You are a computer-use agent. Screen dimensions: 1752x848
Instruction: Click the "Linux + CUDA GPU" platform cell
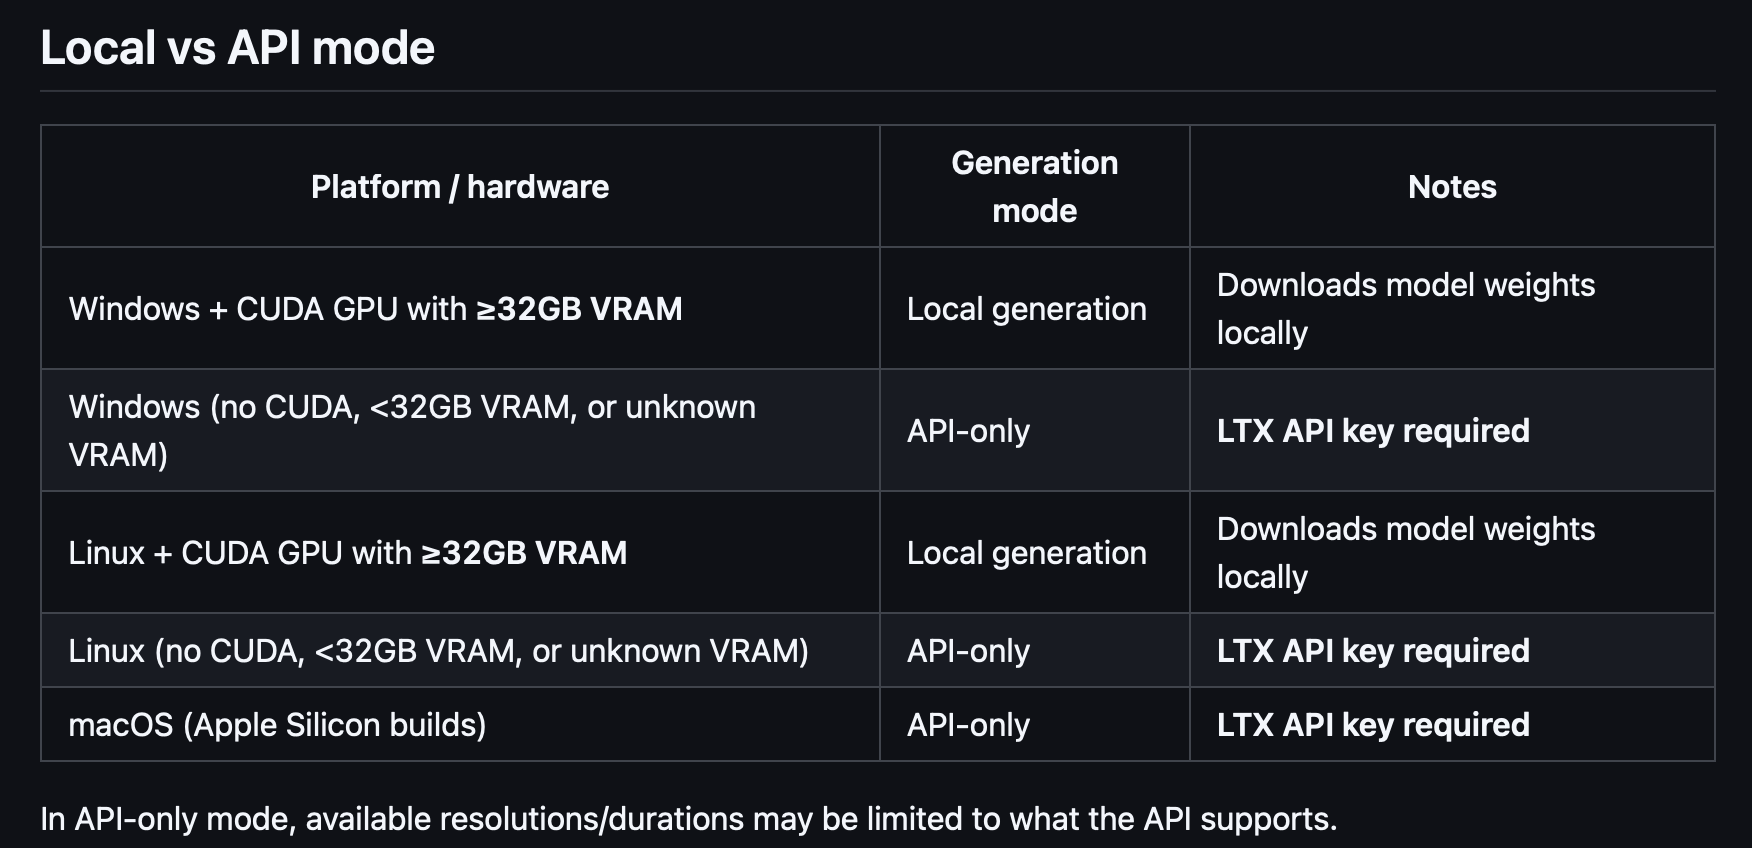tap(347, 553)
